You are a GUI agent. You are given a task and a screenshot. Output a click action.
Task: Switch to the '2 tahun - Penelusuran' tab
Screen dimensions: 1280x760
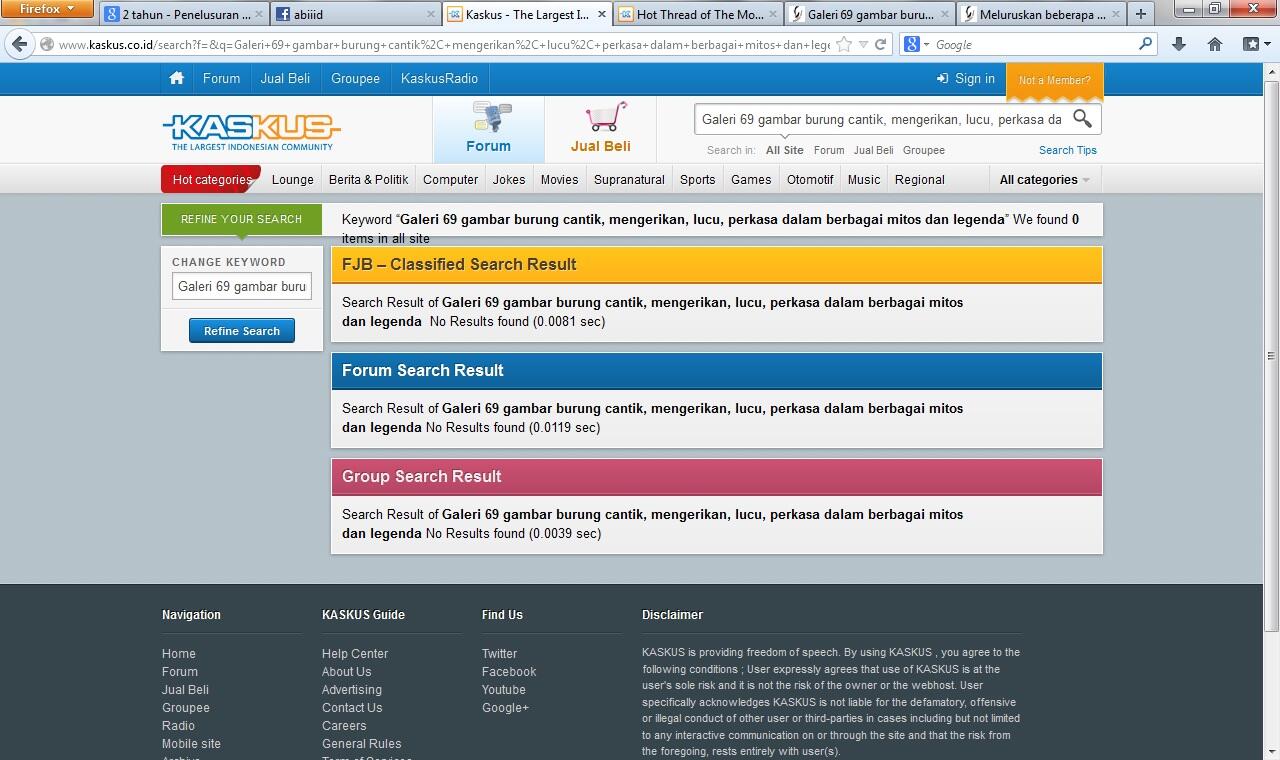[x=185, y=15]
